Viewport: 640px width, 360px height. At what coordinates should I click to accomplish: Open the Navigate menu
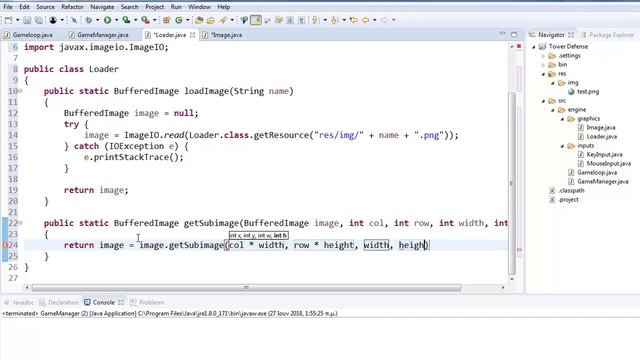tap(102, 7)
